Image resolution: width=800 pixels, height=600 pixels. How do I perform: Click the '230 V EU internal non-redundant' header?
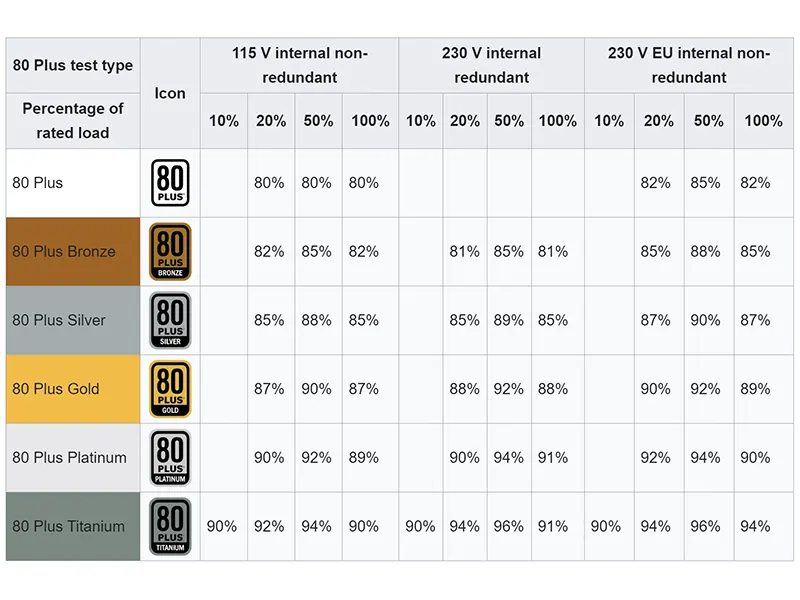pos(688,65)
